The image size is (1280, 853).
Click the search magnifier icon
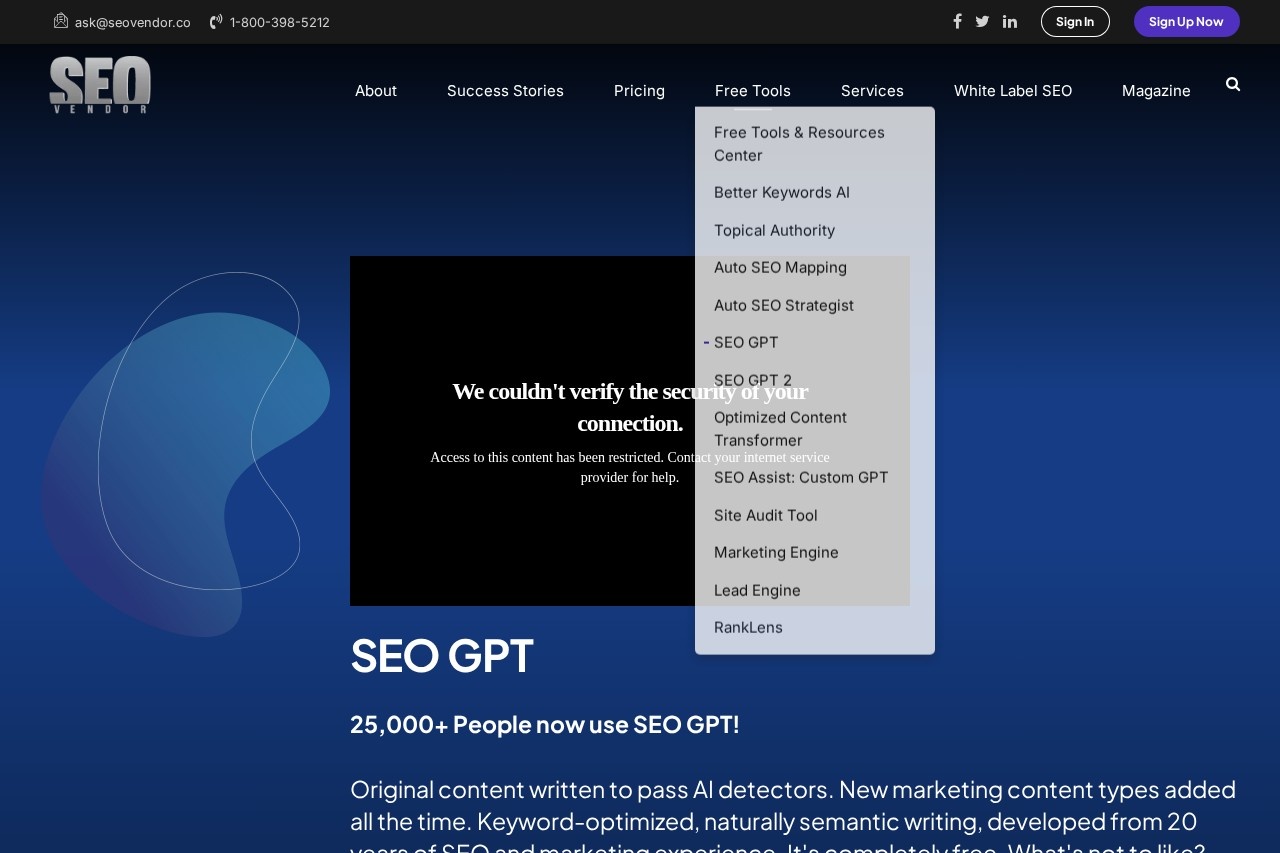(x=1232, y=85)
